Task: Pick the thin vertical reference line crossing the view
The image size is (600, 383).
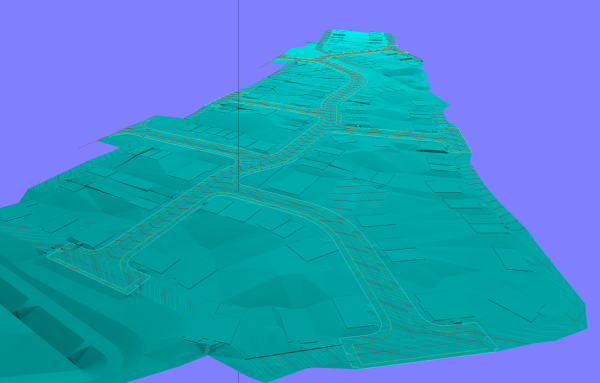Action: (239, 191)
